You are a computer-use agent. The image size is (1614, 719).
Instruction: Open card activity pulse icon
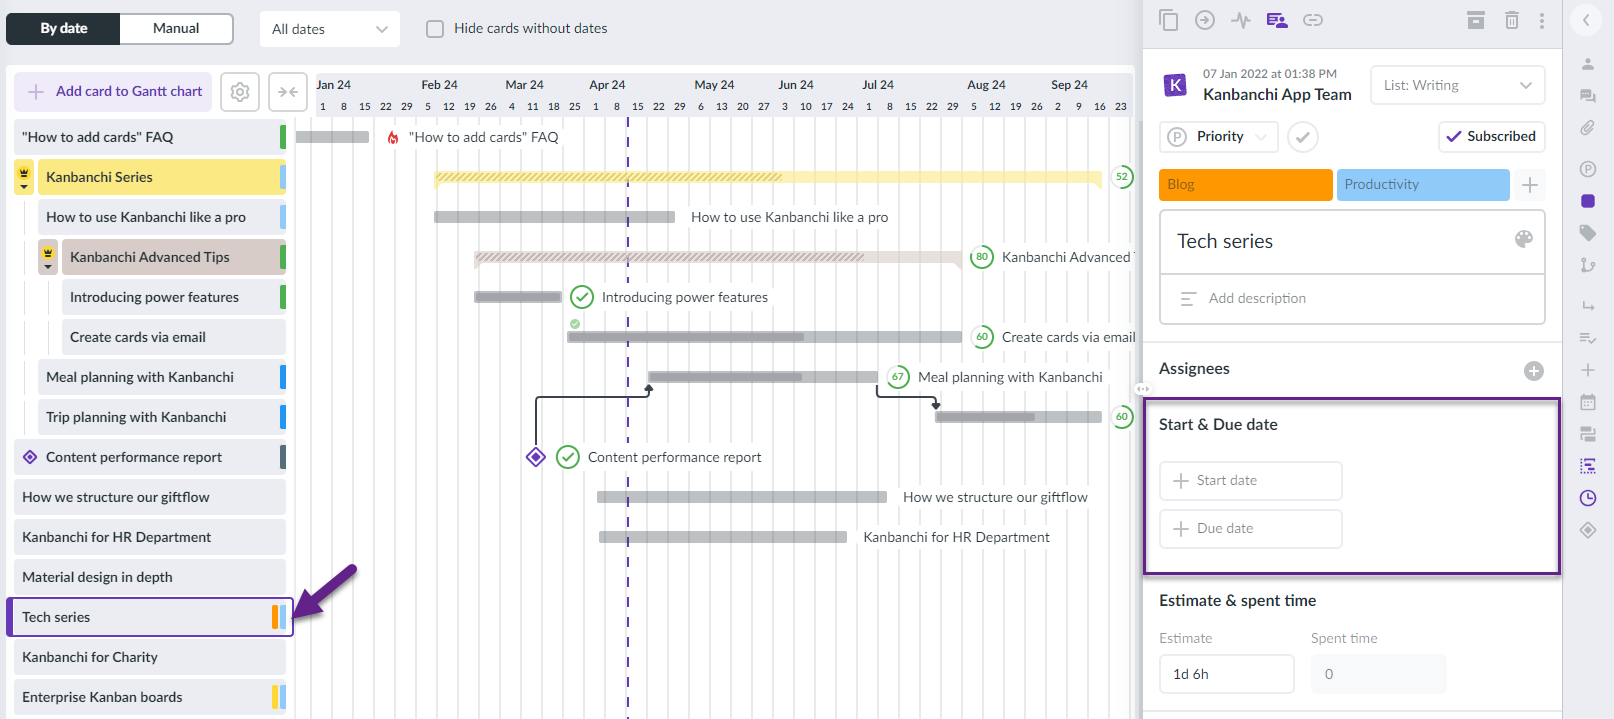(1241, 20)
